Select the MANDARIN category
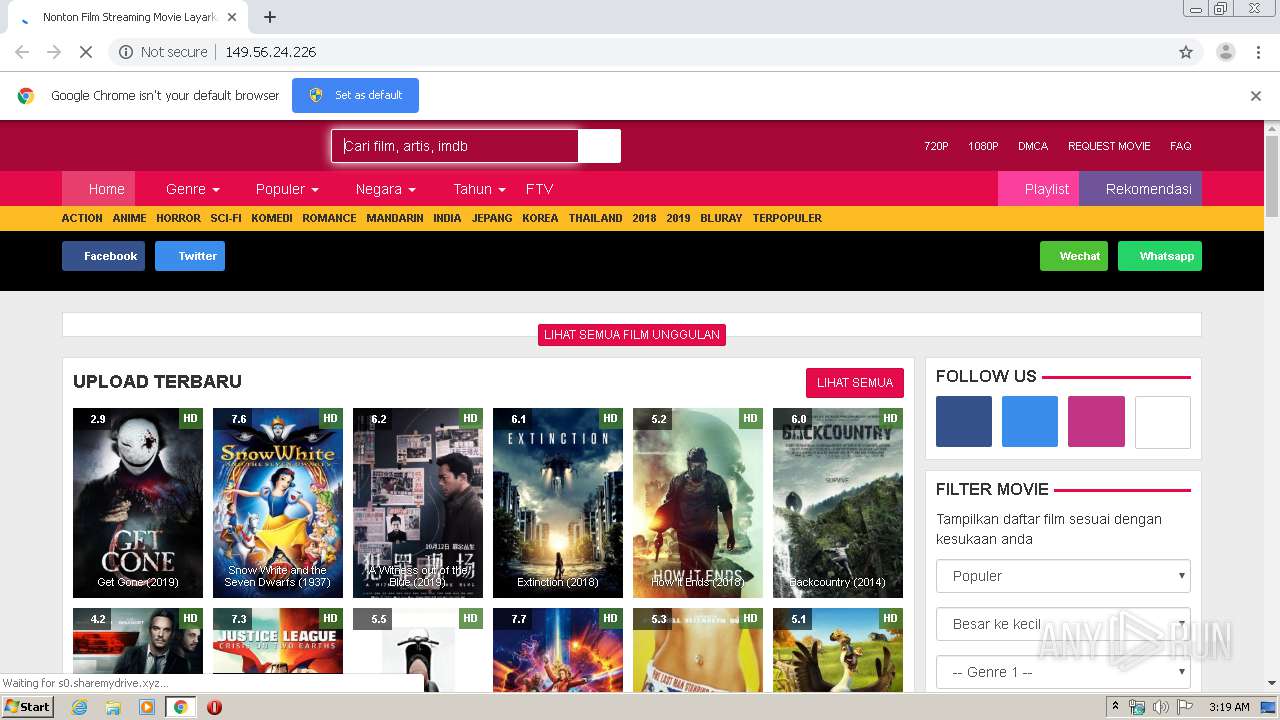The width and height of the screenshot is (1280, 720). click(x=395, y=218)
